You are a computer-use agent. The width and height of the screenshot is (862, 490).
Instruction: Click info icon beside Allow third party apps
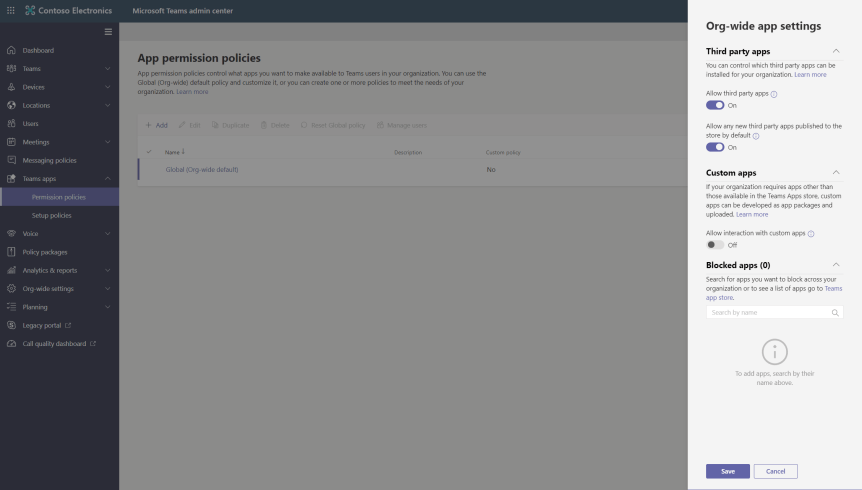point(774,93)
